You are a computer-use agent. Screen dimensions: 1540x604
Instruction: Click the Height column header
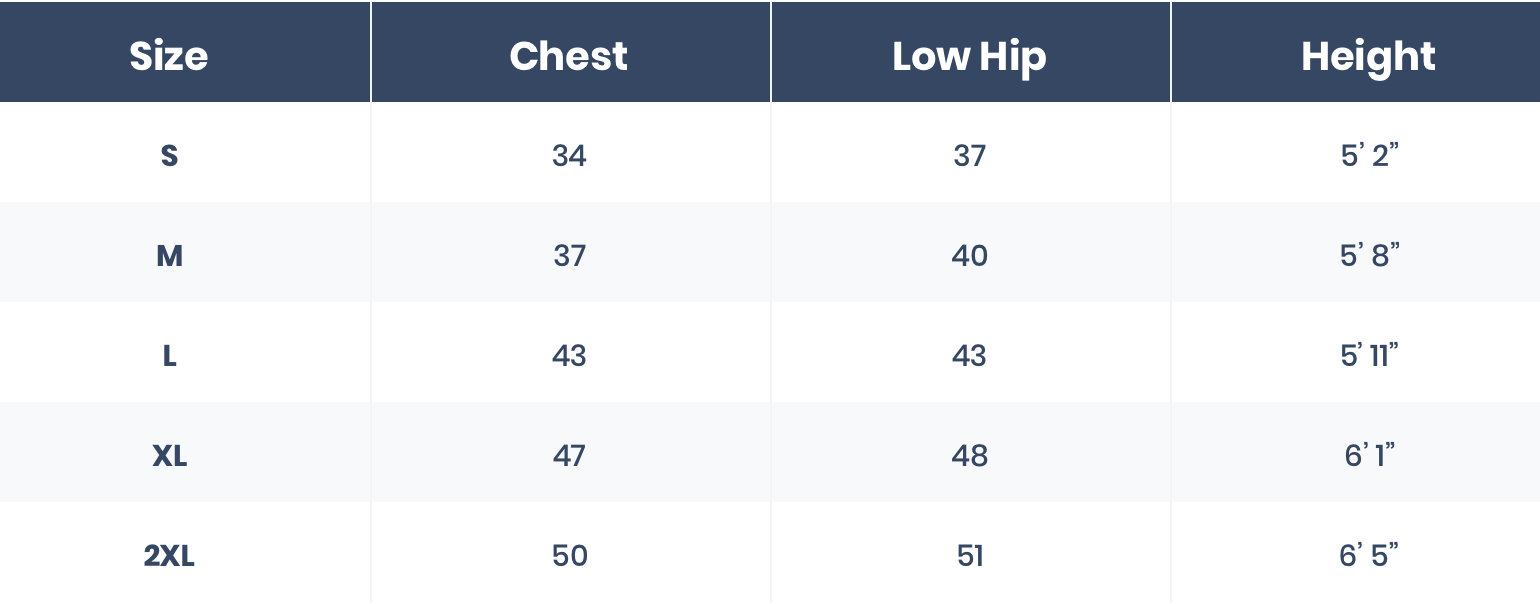pos(1368,56)
